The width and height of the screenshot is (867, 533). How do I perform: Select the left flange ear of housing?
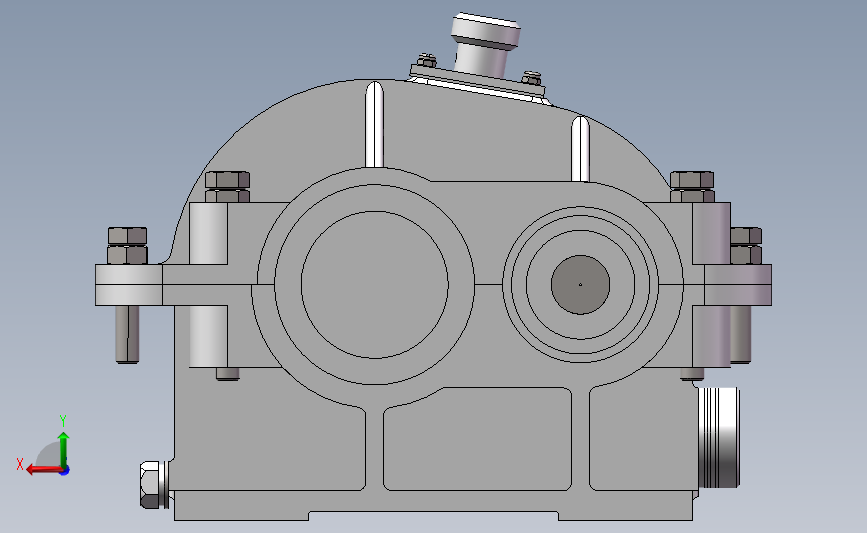(x=128, y=285)
